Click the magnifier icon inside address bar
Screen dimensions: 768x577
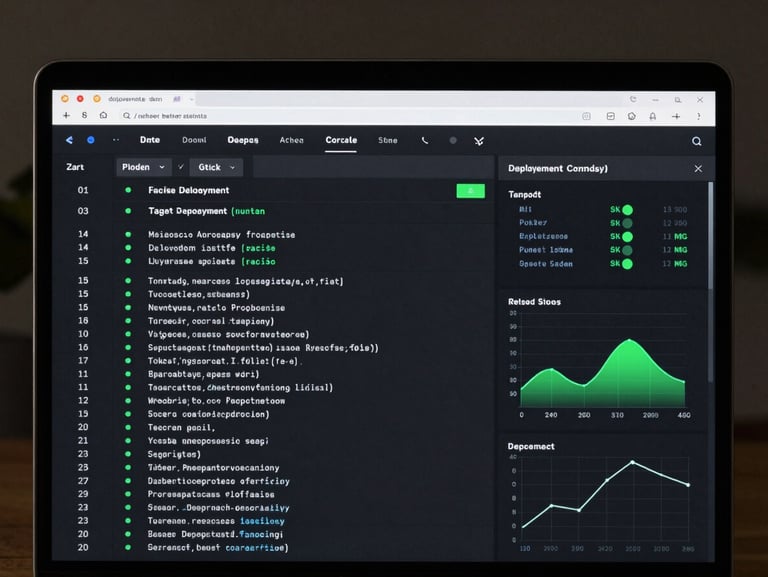(126, 116)
